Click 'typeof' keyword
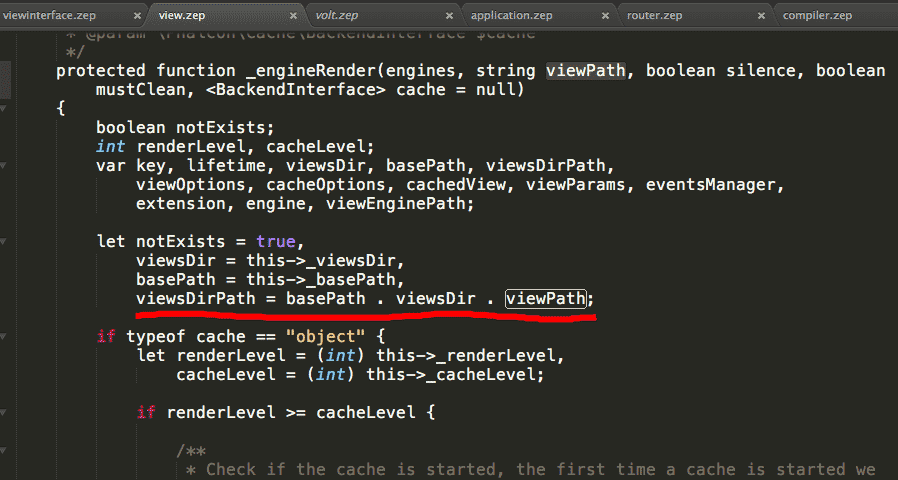This screenshot has width=898, height=480. click(x=156, y=336)
